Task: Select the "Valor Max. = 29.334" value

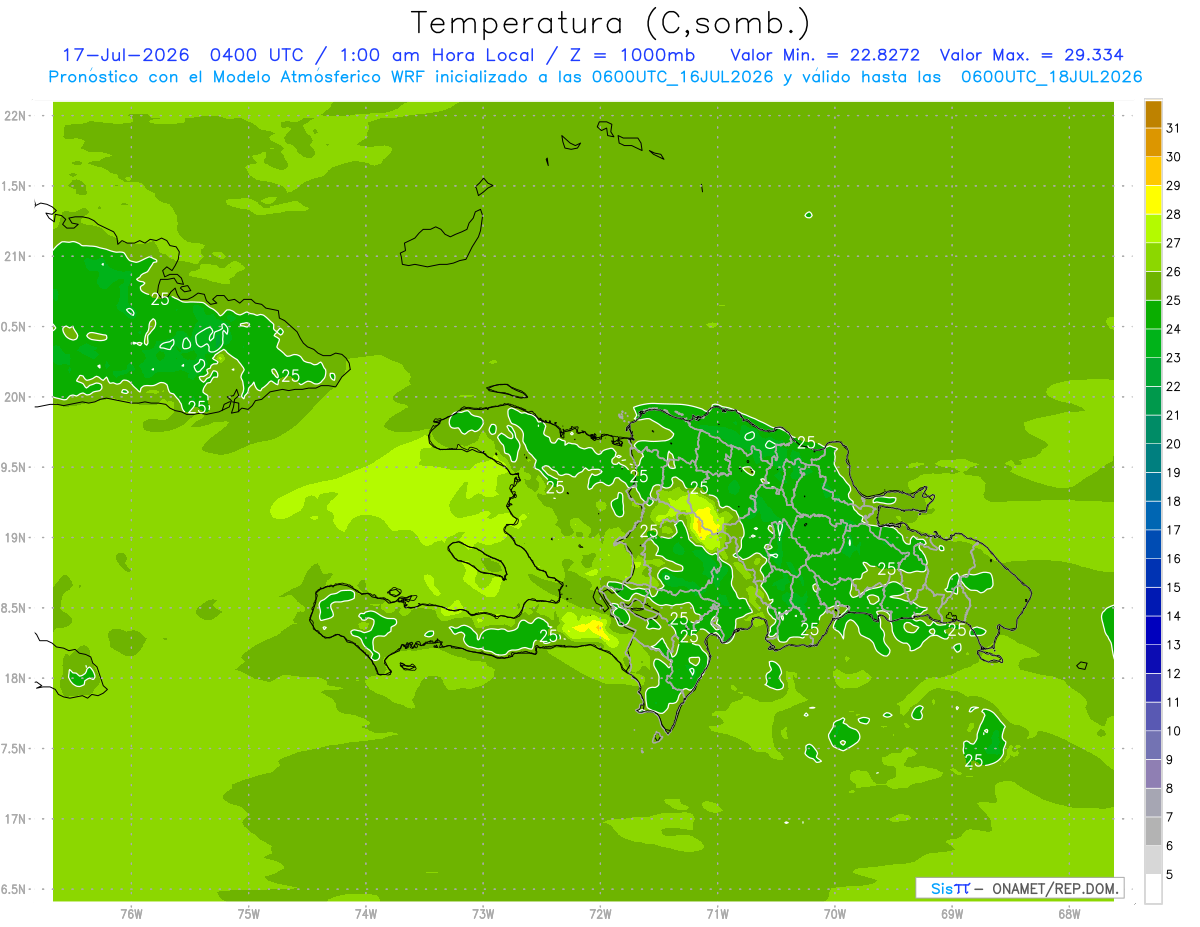Action: [1032, 54]
